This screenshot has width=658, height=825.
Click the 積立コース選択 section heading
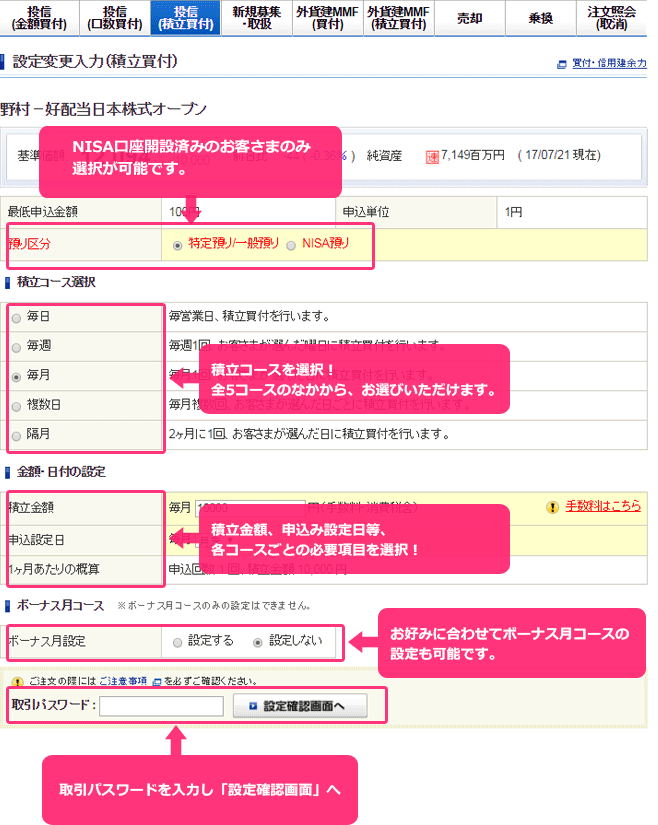pyautogui.click(x=56, y=282)
